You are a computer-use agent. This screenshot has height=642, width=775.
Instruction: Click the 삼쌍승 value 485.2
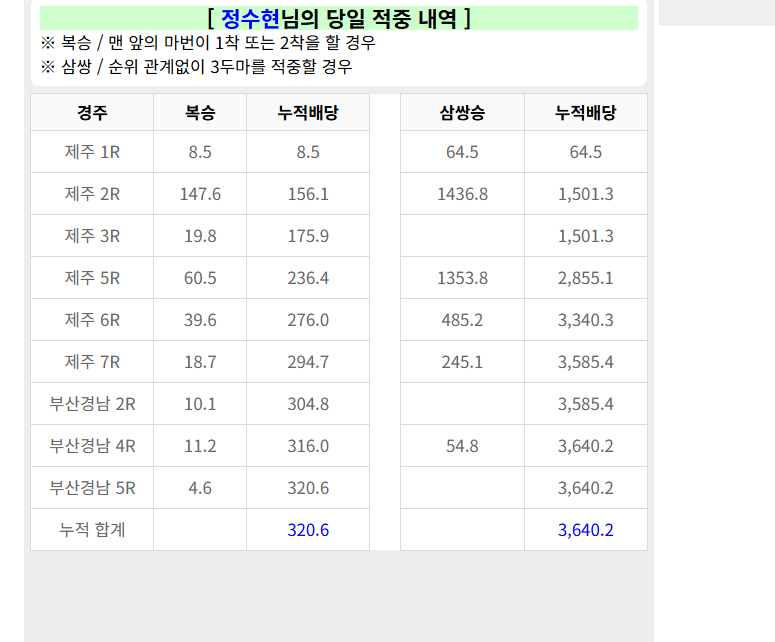(x=462, y=320)
